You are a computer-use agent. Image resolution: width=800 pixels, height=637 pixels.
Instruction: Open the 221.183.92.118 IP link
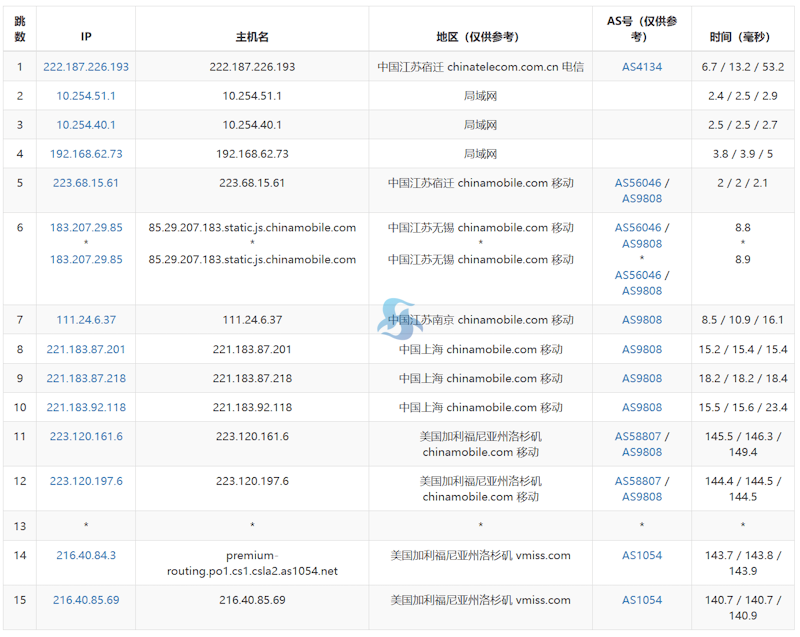(86, 407)
